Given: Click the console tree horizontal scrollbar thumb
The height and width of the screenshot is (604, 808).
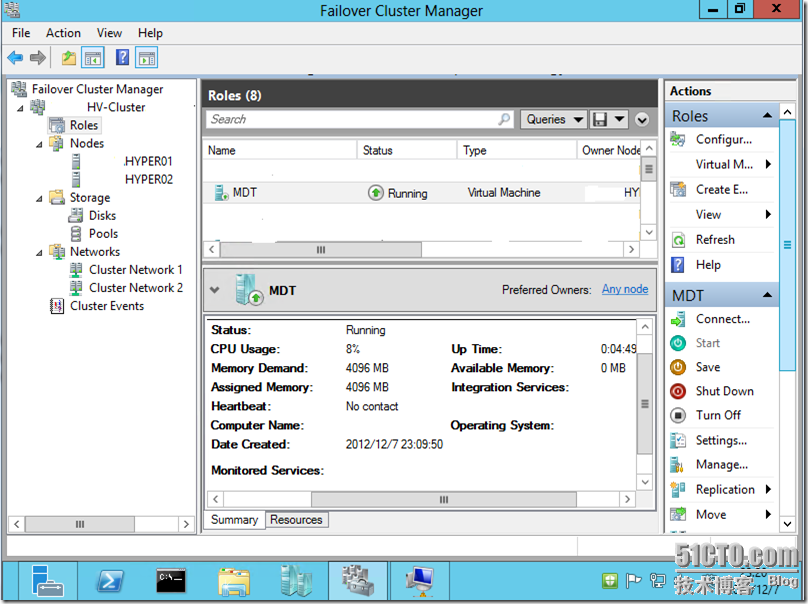Looking at the screenshot, I should [80, 524].
